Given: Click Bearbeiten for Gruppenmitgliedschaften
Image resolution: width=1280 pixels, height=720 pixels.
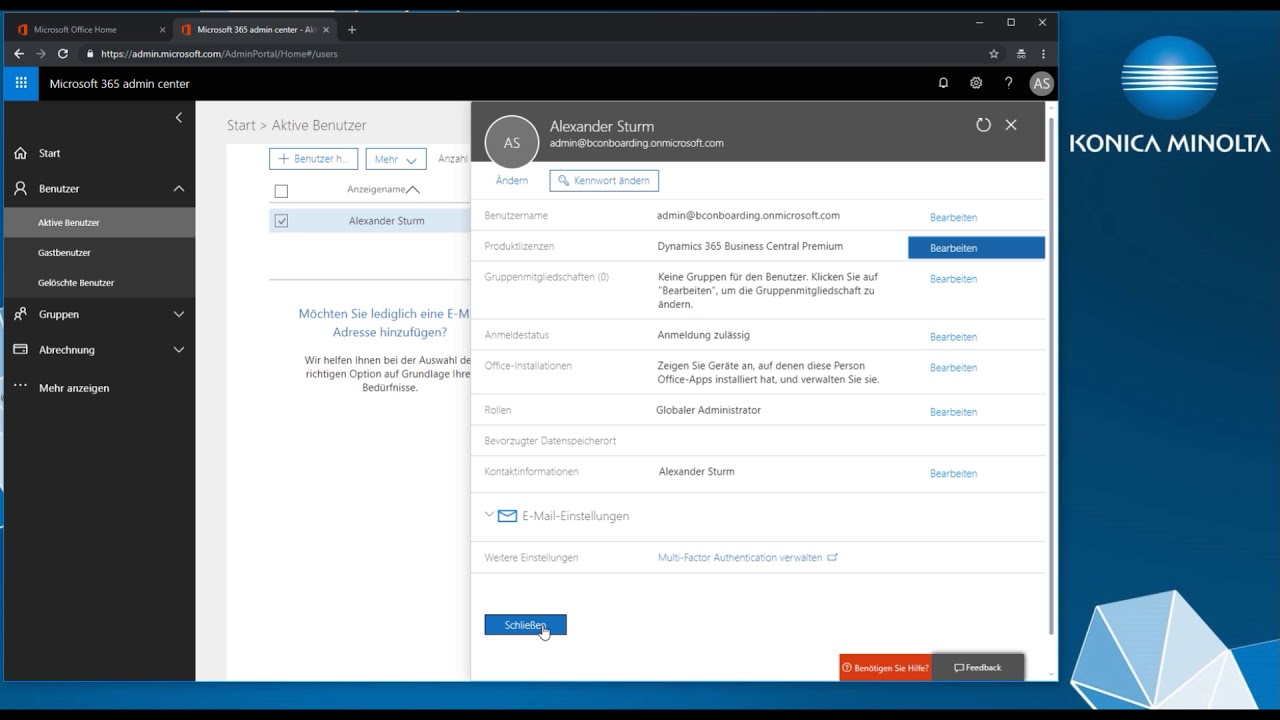Looking at the screenshot, I should click(953, 279).
